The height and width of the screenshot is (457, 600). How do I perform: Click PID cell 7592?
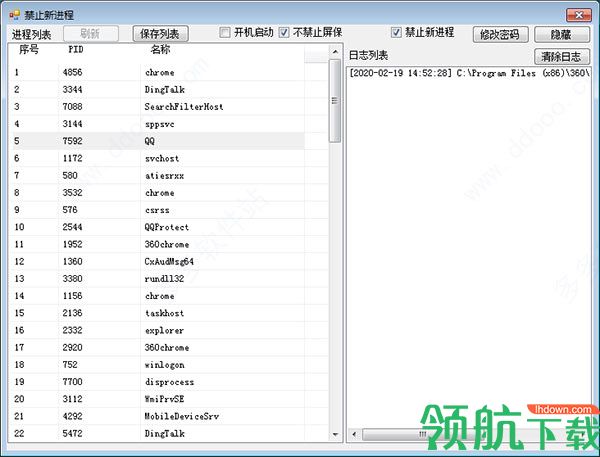pos(72,141)
